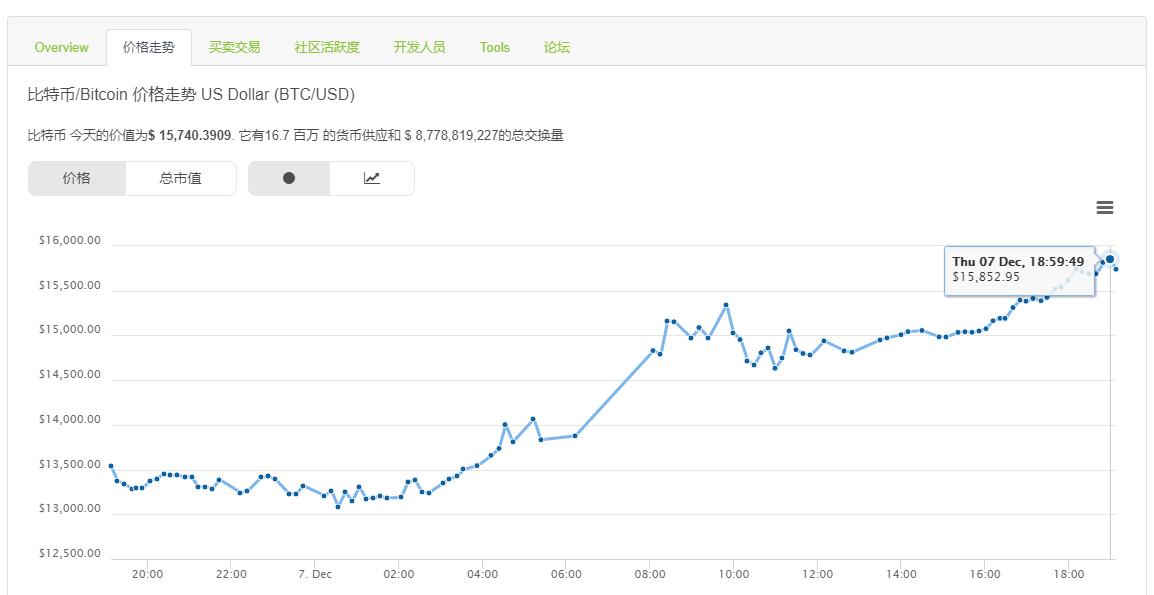The image size is (1154, 595).
Task: Open the chart hamburger context menu
Action: click(1105, 208)
